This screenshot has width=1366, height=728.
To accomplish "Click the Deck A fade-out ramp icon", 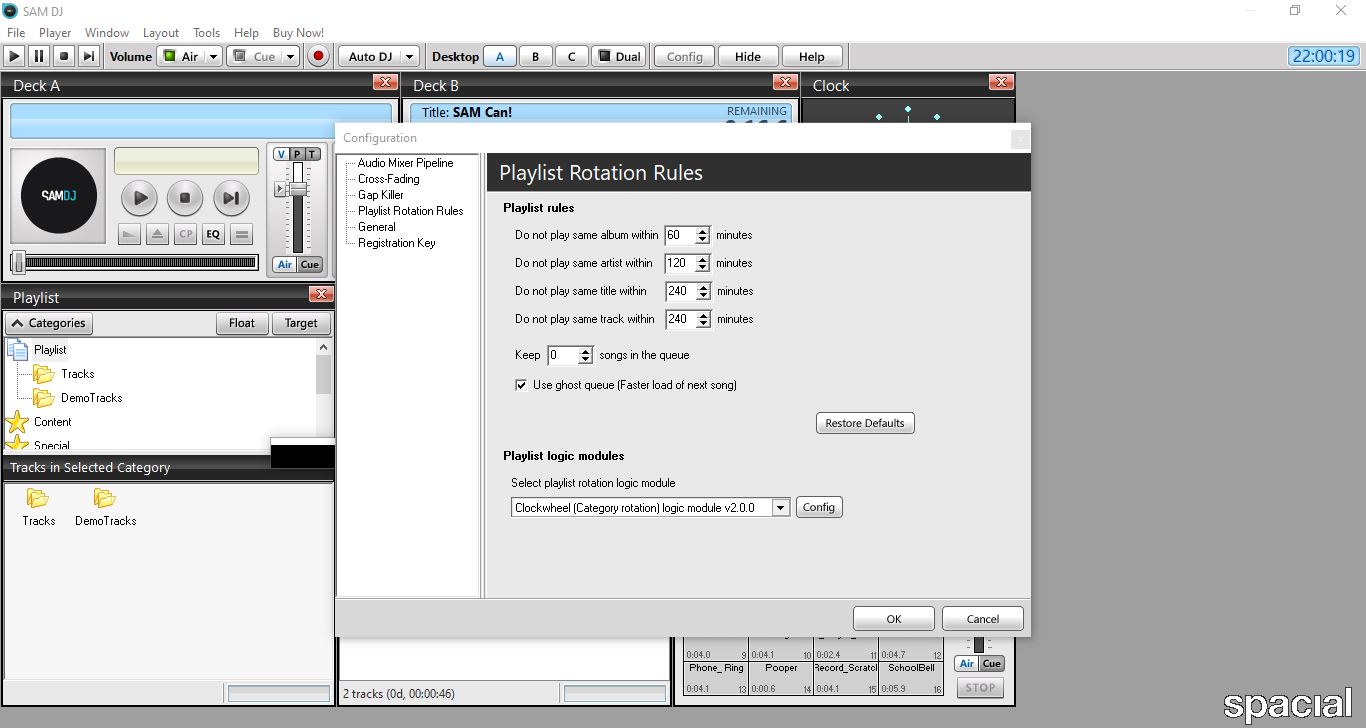I will click(x=129, y=235).
